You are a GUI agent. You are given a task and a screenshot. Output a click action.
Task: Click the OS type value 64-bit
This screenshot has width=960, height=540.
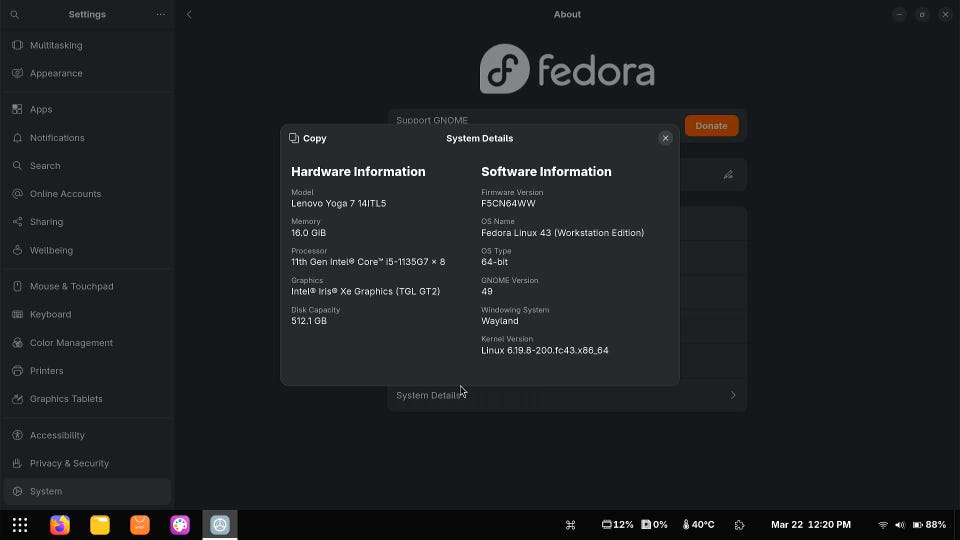tap(494, 262)
